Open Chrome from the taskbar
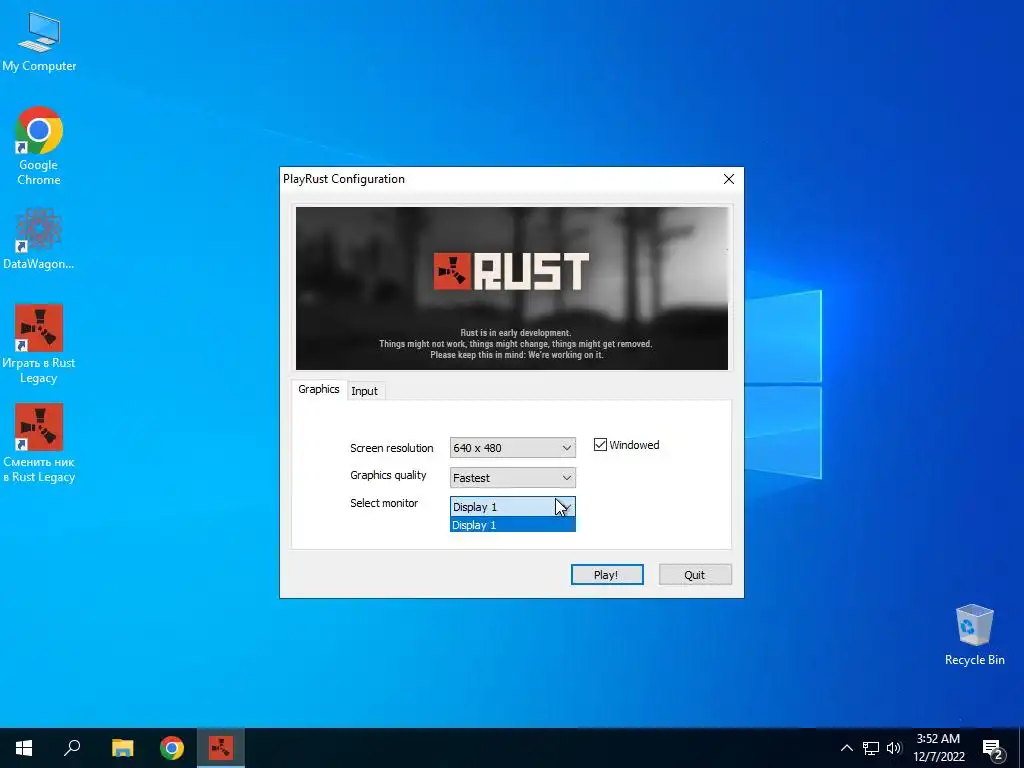The image size is (1024, 768). click(172, 748)
